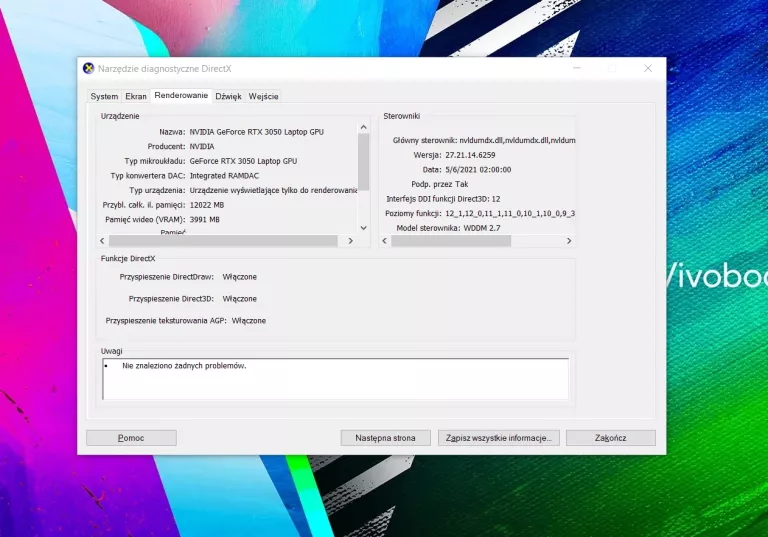Click the Następna strona button

click(385, 438)
